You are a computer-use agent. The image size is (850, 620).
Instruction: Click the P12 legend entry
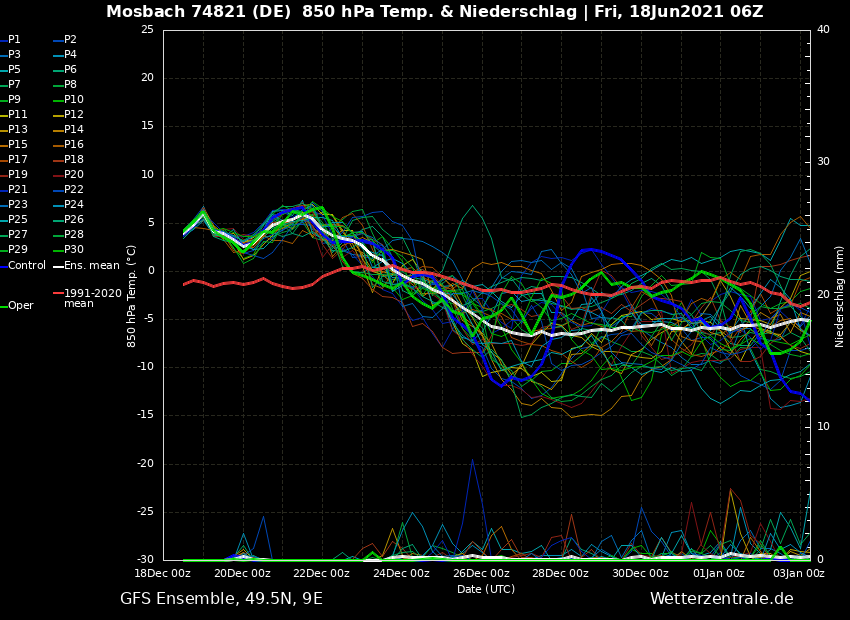click(x=74, y=115)
